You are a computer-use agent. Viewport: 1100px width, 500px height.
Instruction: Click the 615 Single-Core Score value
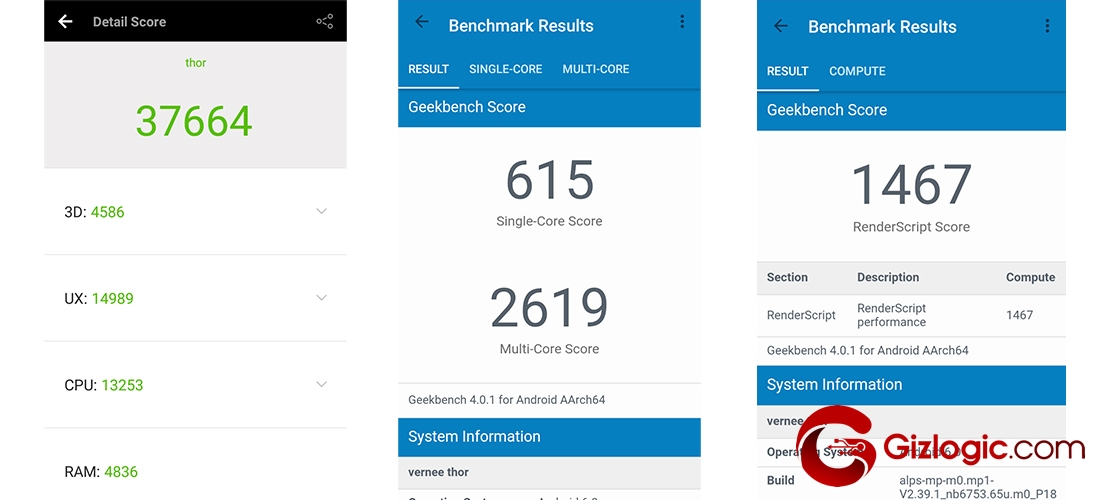pos(549,180)
